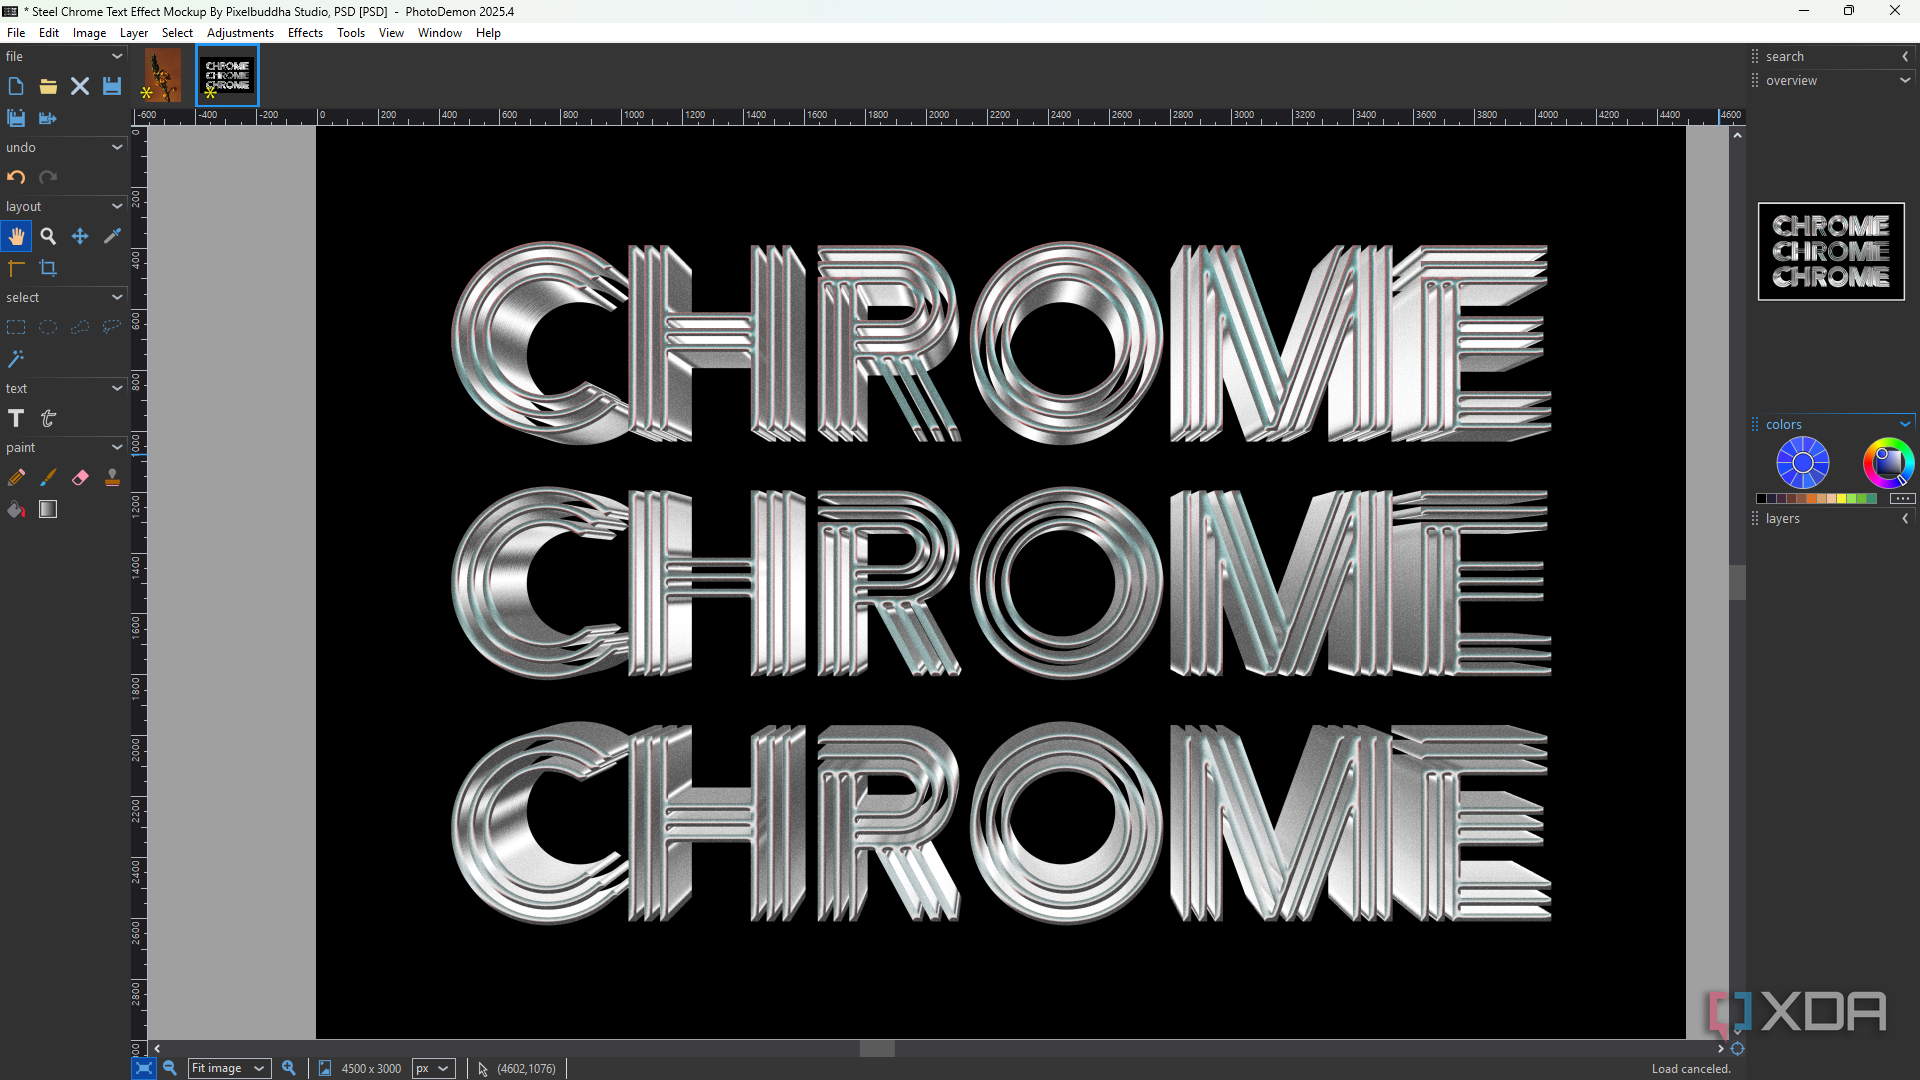
Task: Pick the Eraser tool
Action: 80,478
